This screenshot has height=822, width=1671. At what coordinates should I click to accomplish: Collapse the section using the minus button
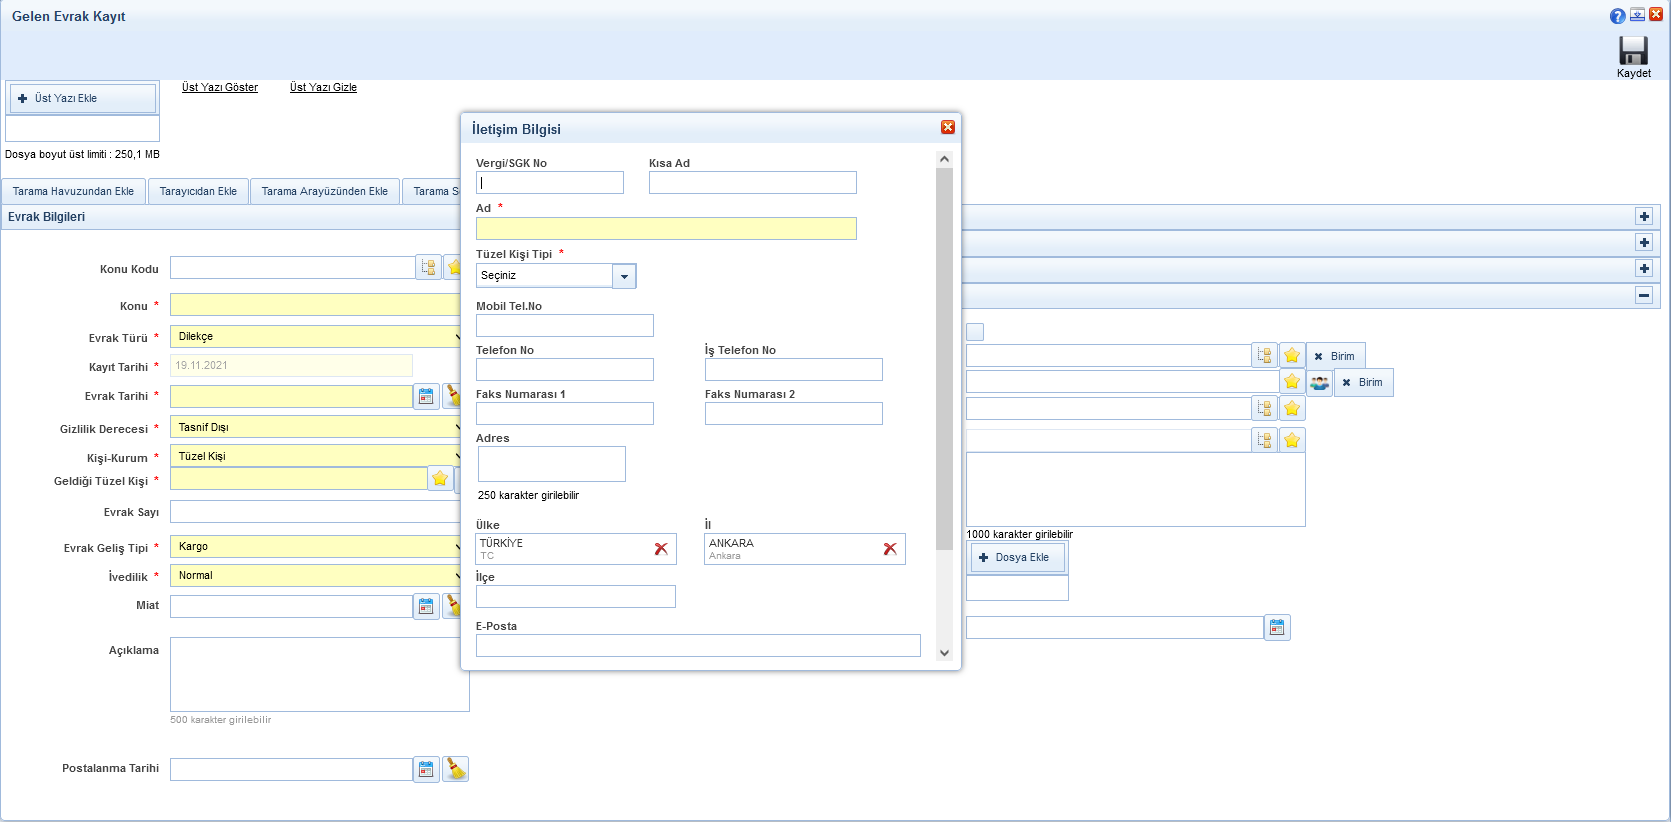[x=1643, y=295]
